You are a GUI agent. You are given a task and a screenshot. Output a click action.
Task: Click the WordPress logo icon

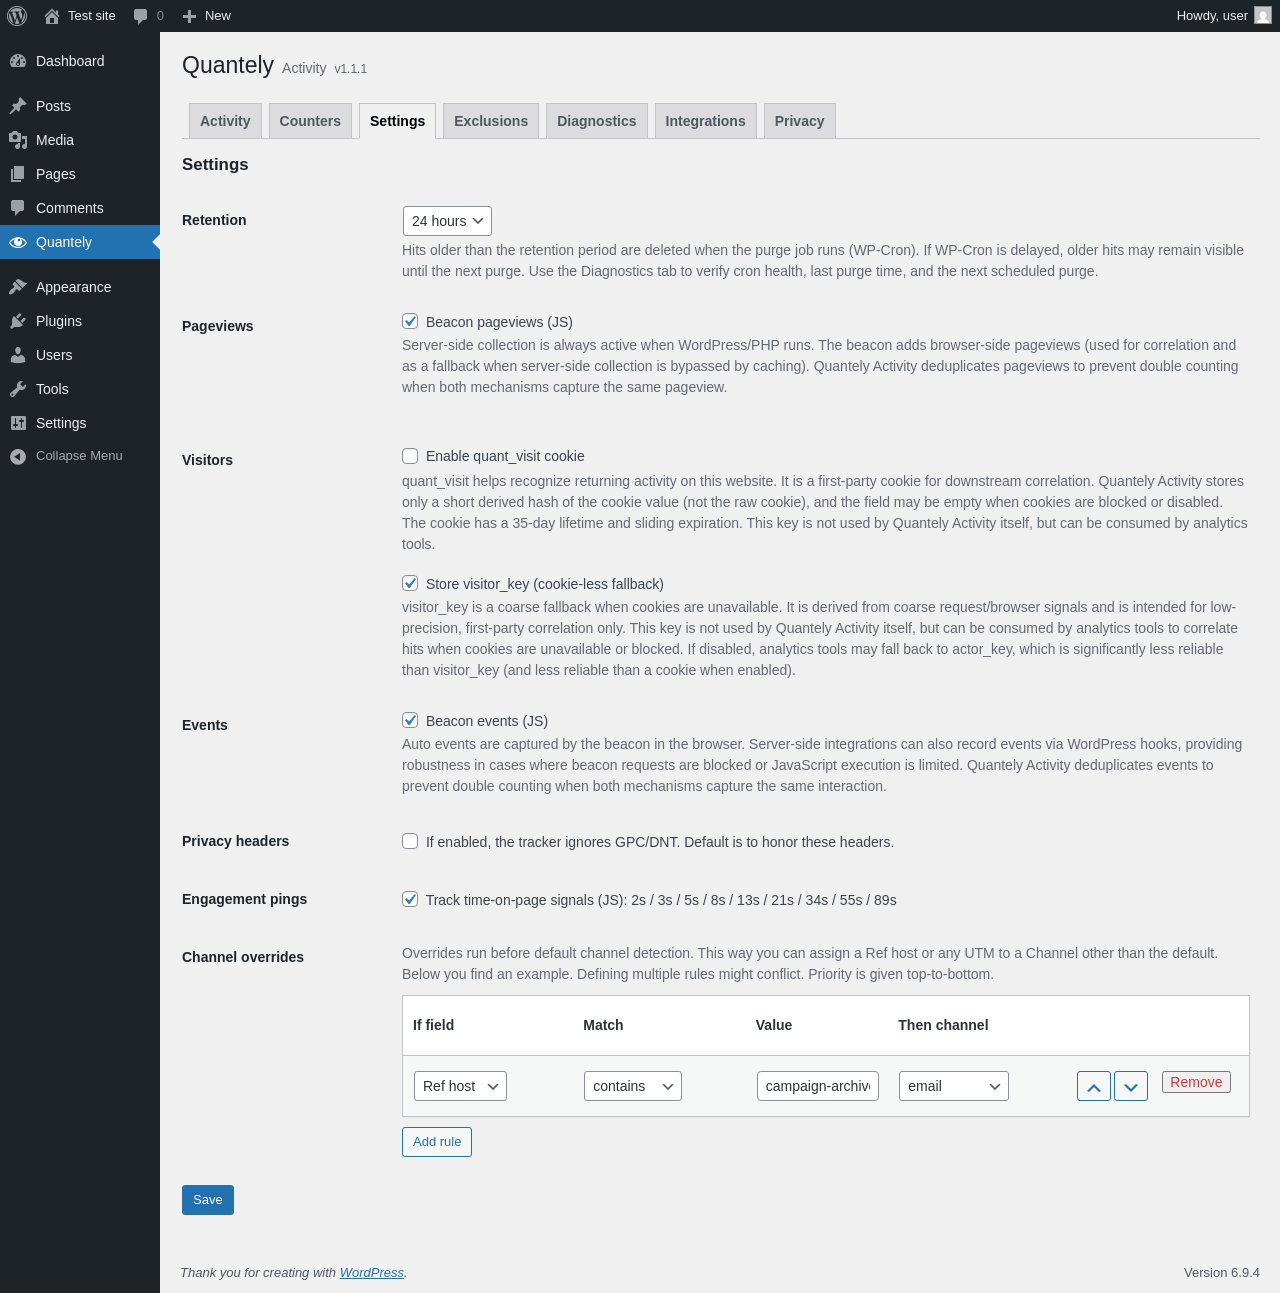point(17,16)
